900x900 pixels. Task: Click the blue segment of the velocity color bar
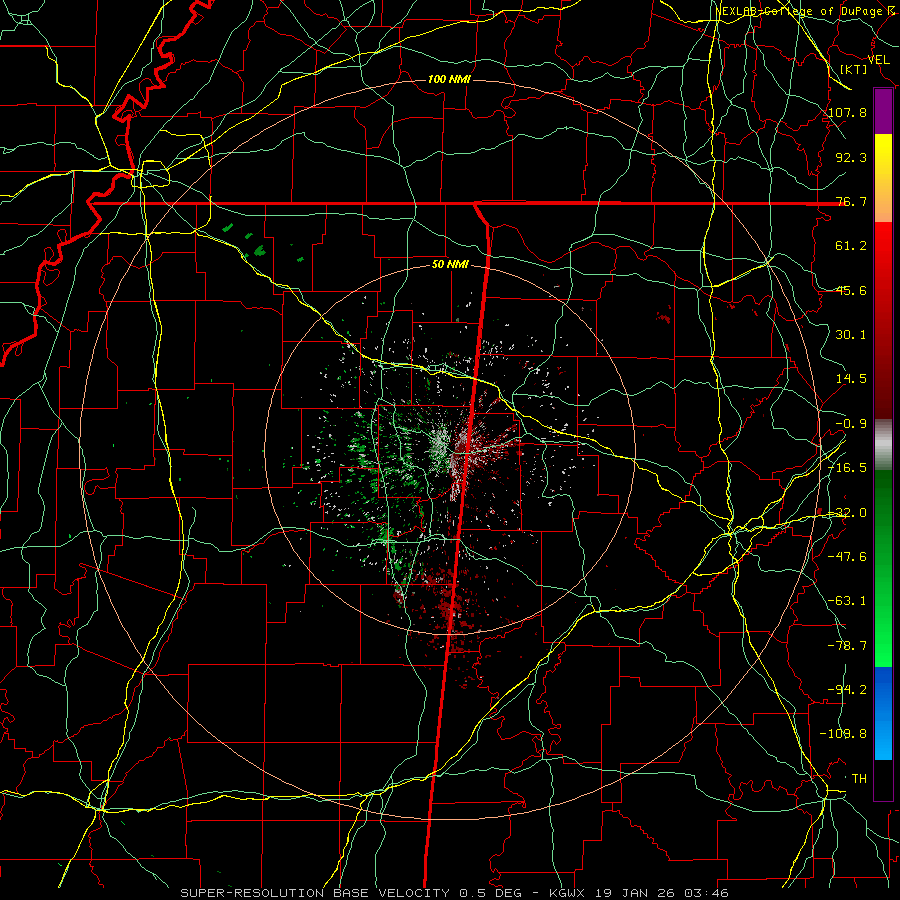pyautogui.click(x=883, y=713)
